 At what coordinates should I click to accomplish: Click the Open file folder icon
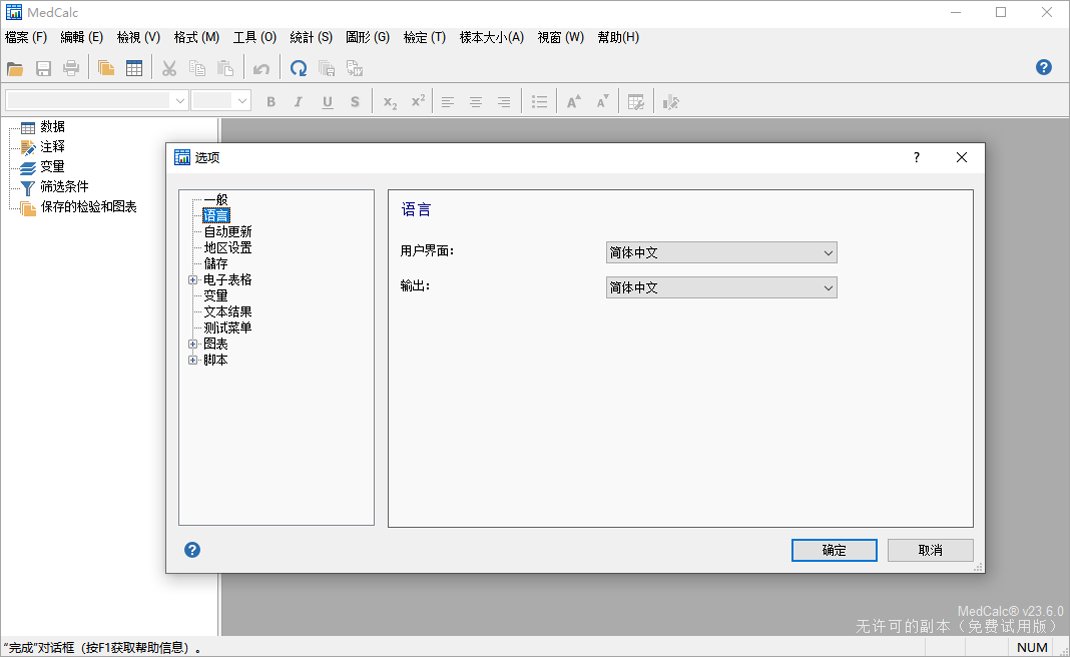(x=15, y=68)
